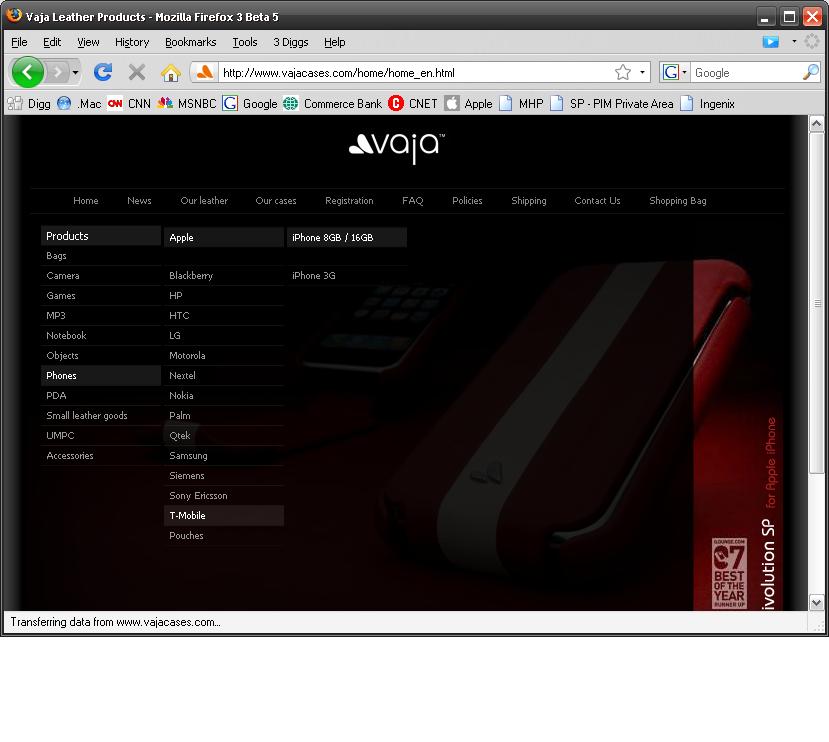This screenshot has height=742, width=829.
Task: Click the Best of the Year '07 badge
Action: [729, 574]
